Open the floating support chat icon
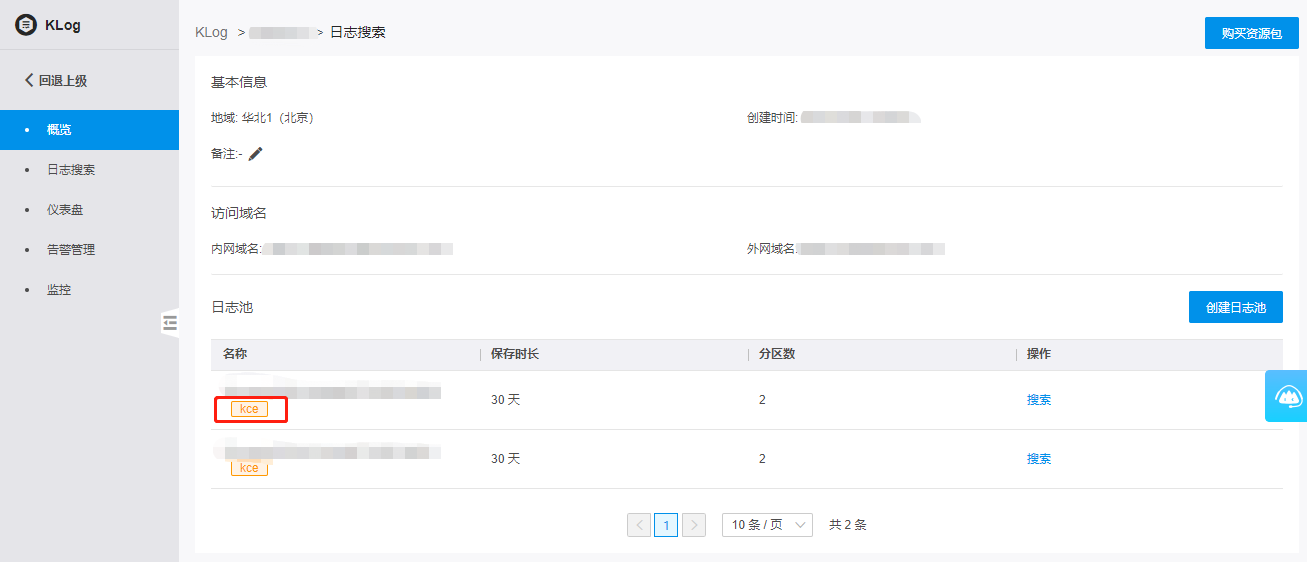 (1287, 396)
